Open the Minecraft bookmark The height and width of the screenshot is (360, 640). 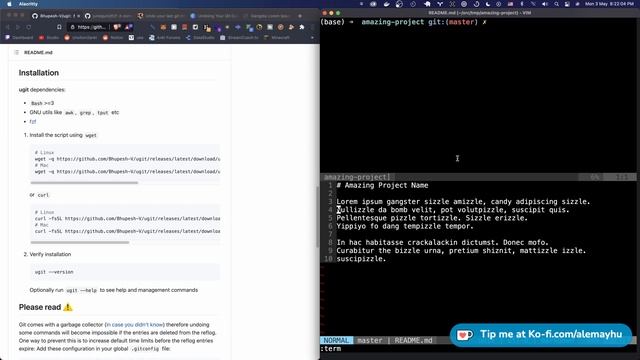point(278,38)
